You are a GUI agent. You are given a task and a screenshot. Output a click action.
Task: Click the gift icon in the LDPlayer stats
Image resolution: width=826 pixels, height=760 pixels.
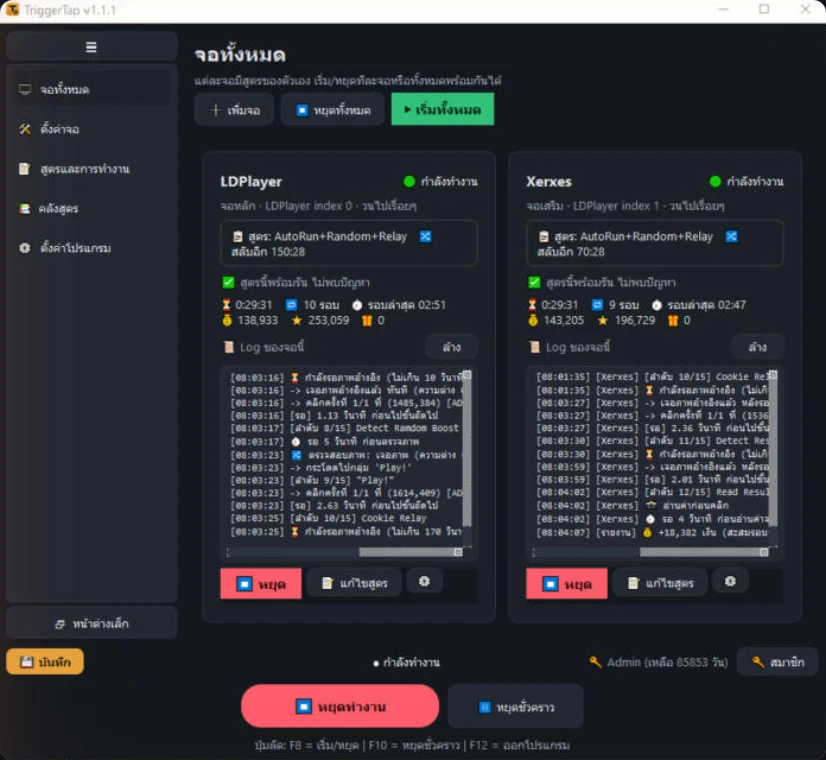coord(367,320)
